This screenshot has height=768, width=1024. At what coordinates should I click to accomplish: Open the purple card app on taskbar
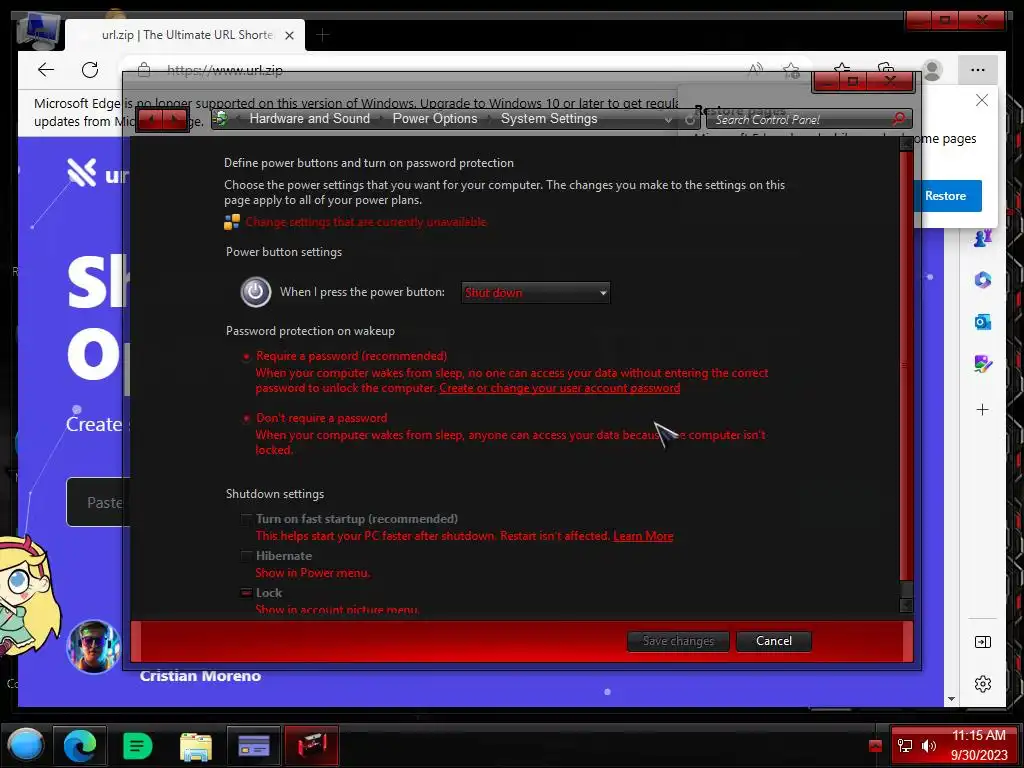253,745
